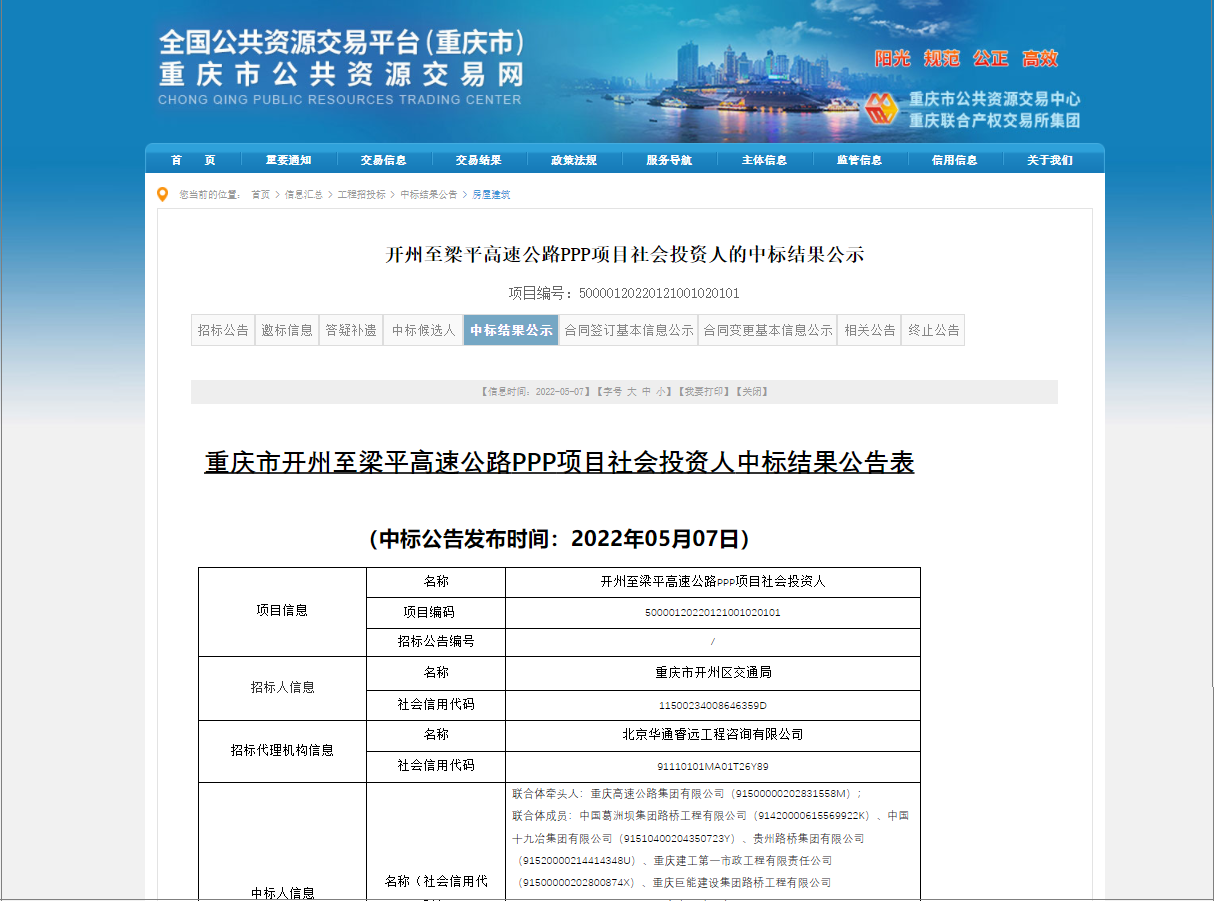Click the 关闭 link in info bar
The width and height of the screenshot is (1214, 901).
tap(752, 392)
